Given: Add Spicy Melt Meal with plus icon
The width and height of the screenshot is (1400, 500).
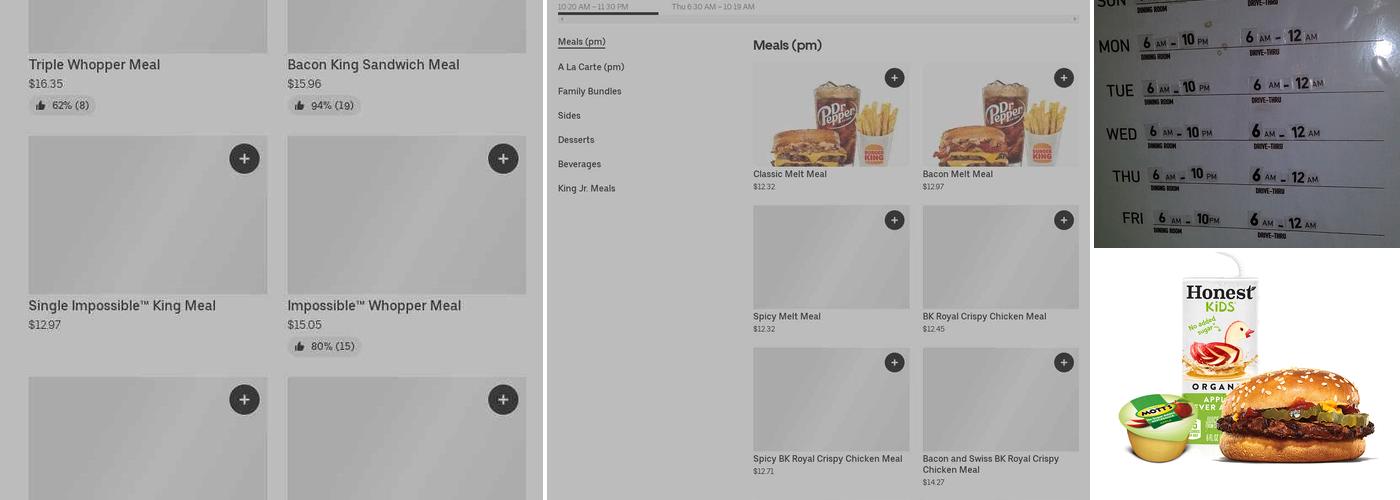Looking at the screenshot, I should (x=894, y=220).
